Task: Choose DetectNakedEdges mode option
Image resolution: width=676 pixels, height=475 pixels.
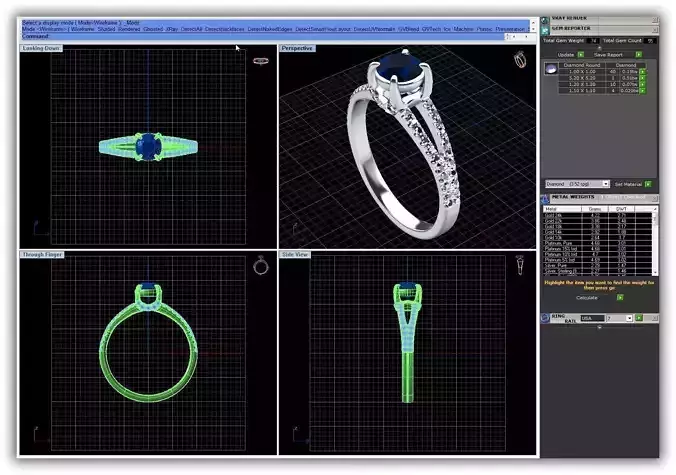Action: (x=270, y=29)
